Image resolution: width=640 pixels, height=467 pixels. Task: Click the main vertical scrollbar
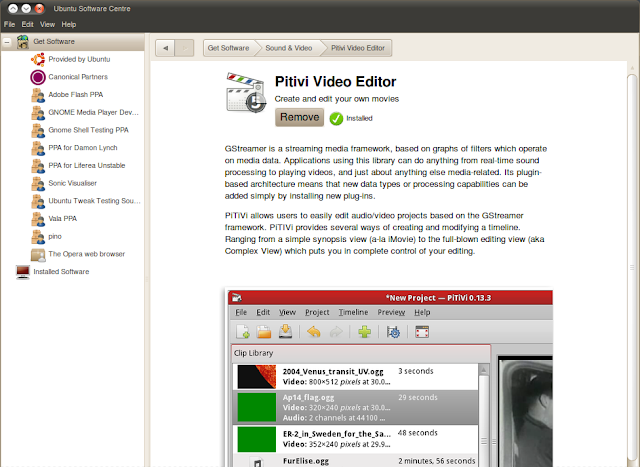[632, 265]
